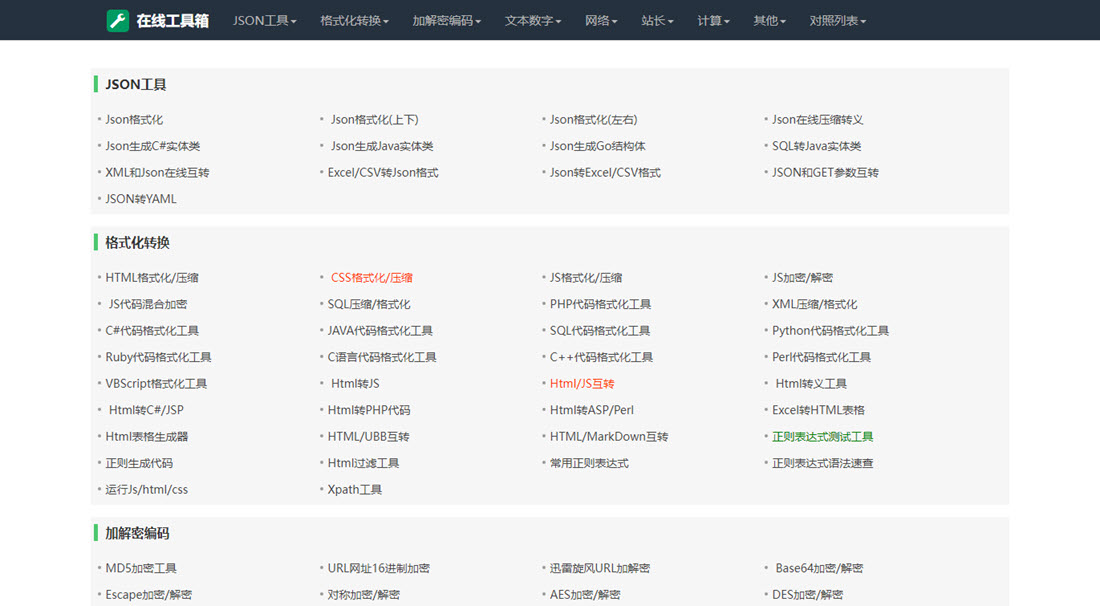The width and height of the screenshot is (1100, 606).
Task: Click the 在线工具箱 site title
Action: pyautogui.click(x=172, y=20)
